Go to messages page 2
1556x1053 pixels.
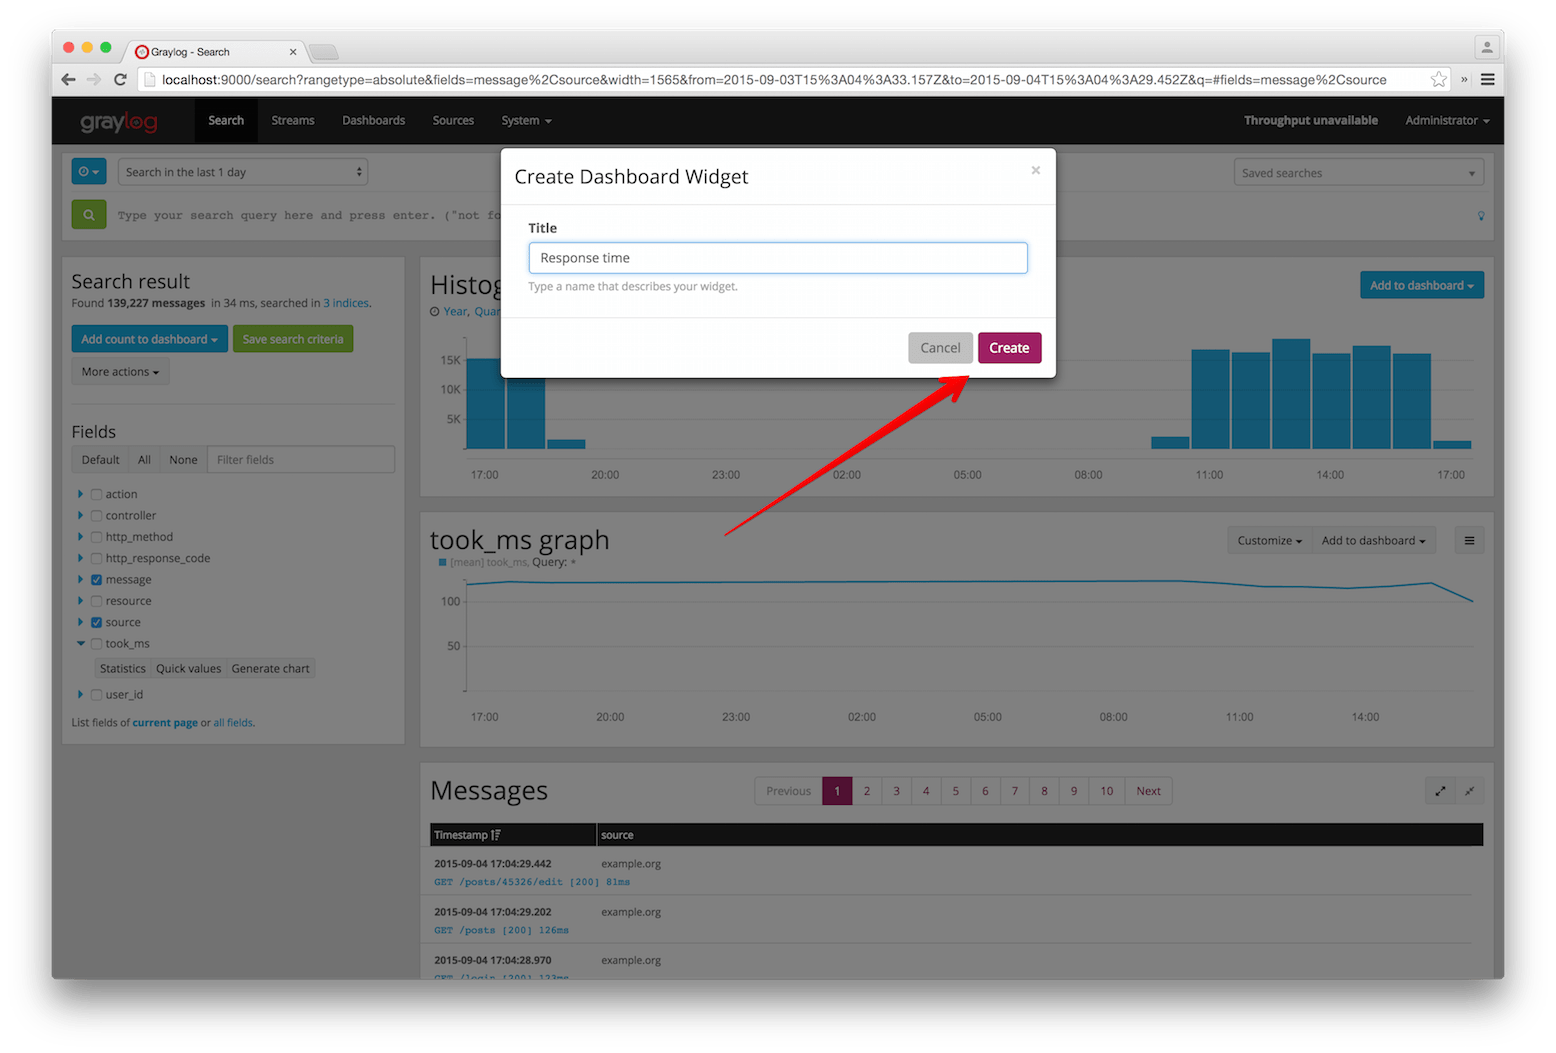867,791
